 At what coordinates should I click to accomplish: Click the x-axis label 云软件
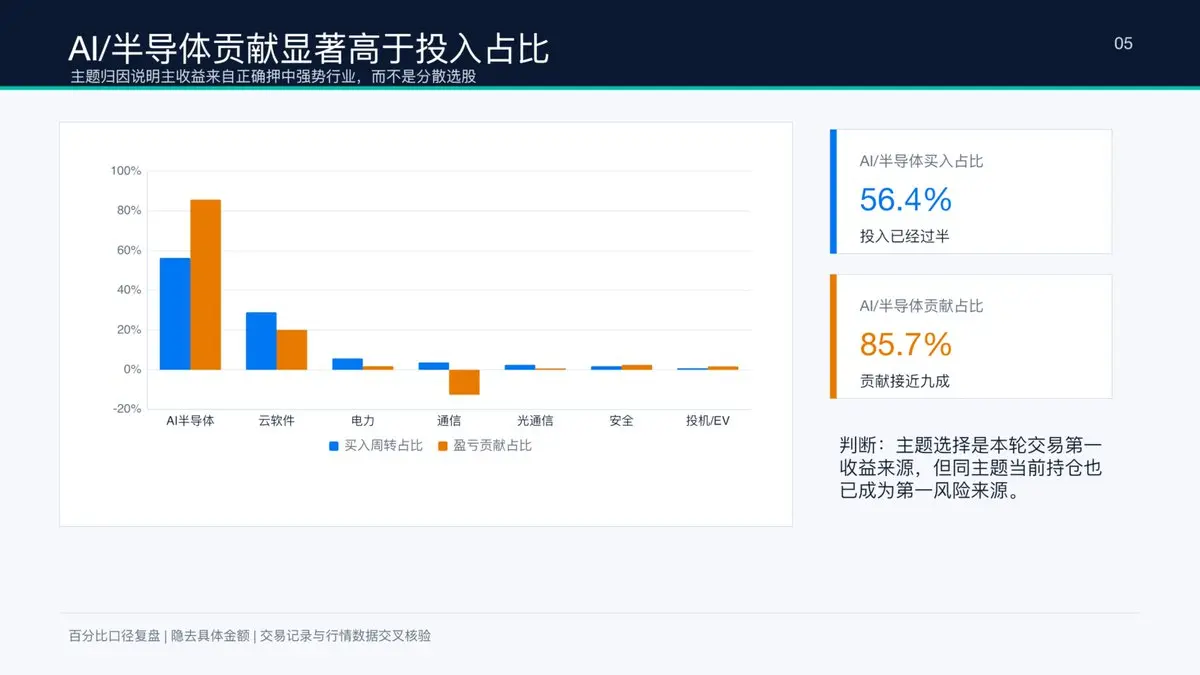(276, 421)
